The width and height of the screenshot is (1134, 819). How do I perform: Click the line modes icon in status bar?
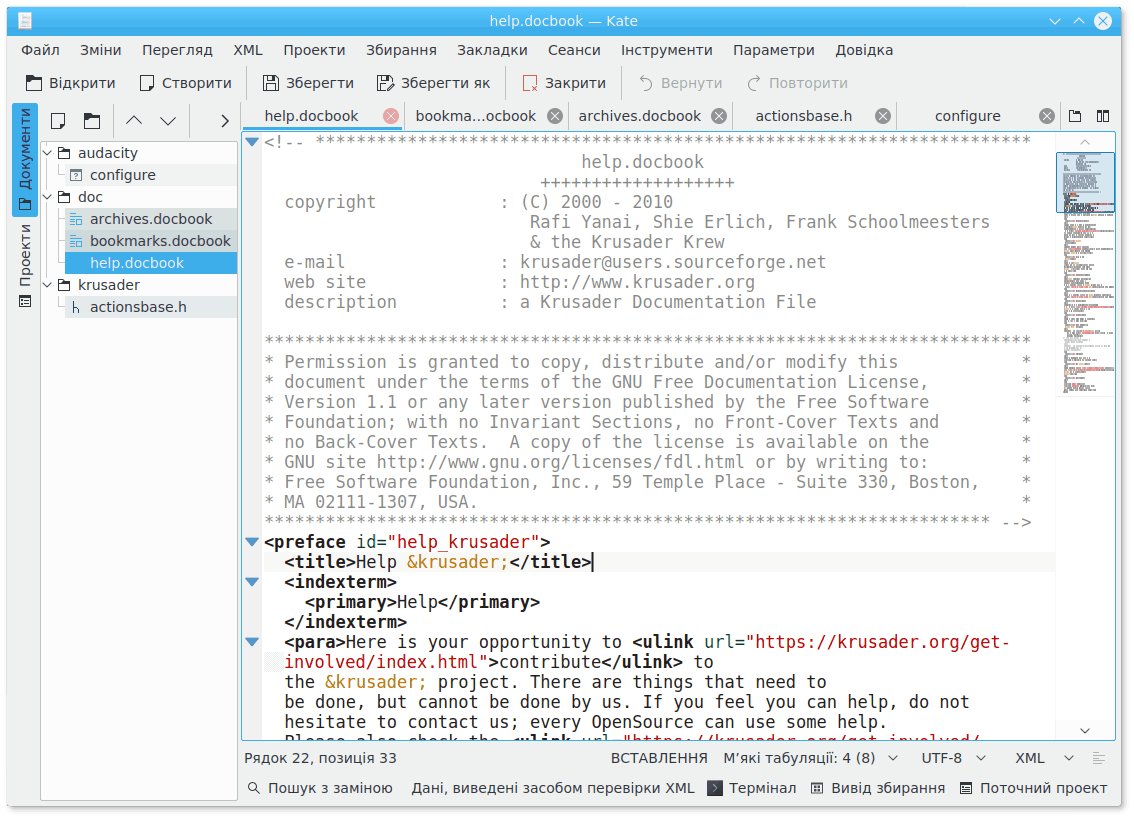(1099, 759)
